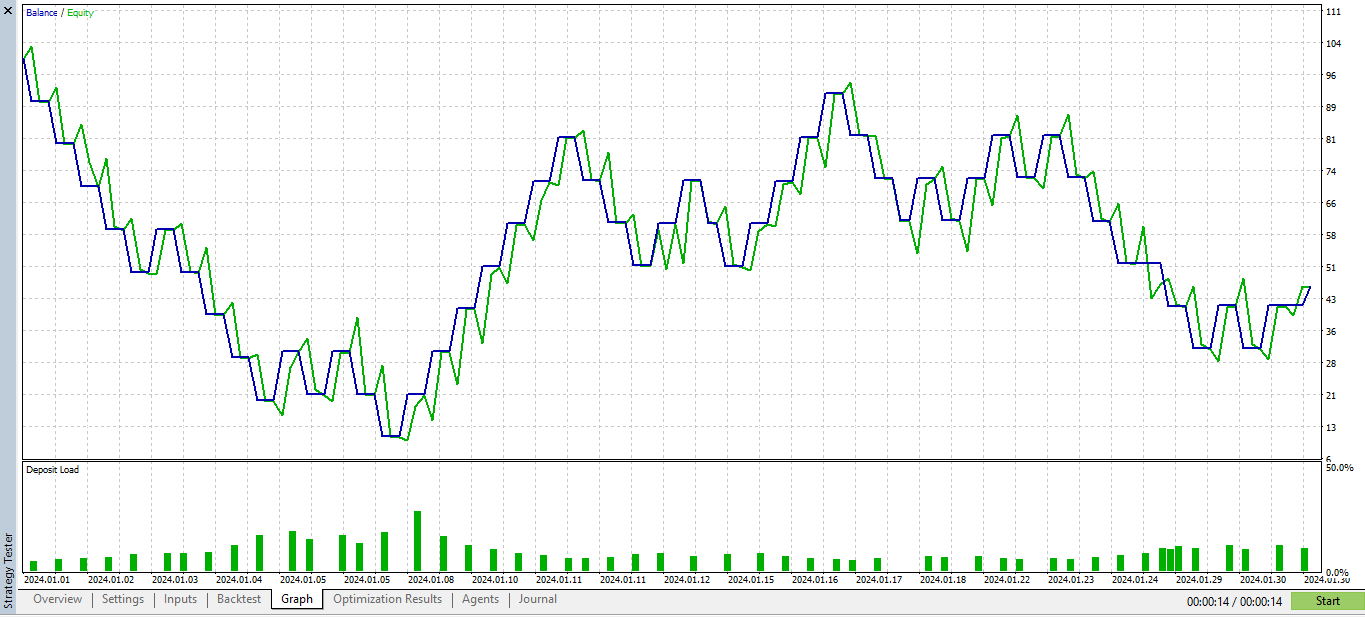This screenshot has height=617, width=1365.
Task: Close the Strategy Tester panel
Action: pyautogui.click(x=6, y=13)
